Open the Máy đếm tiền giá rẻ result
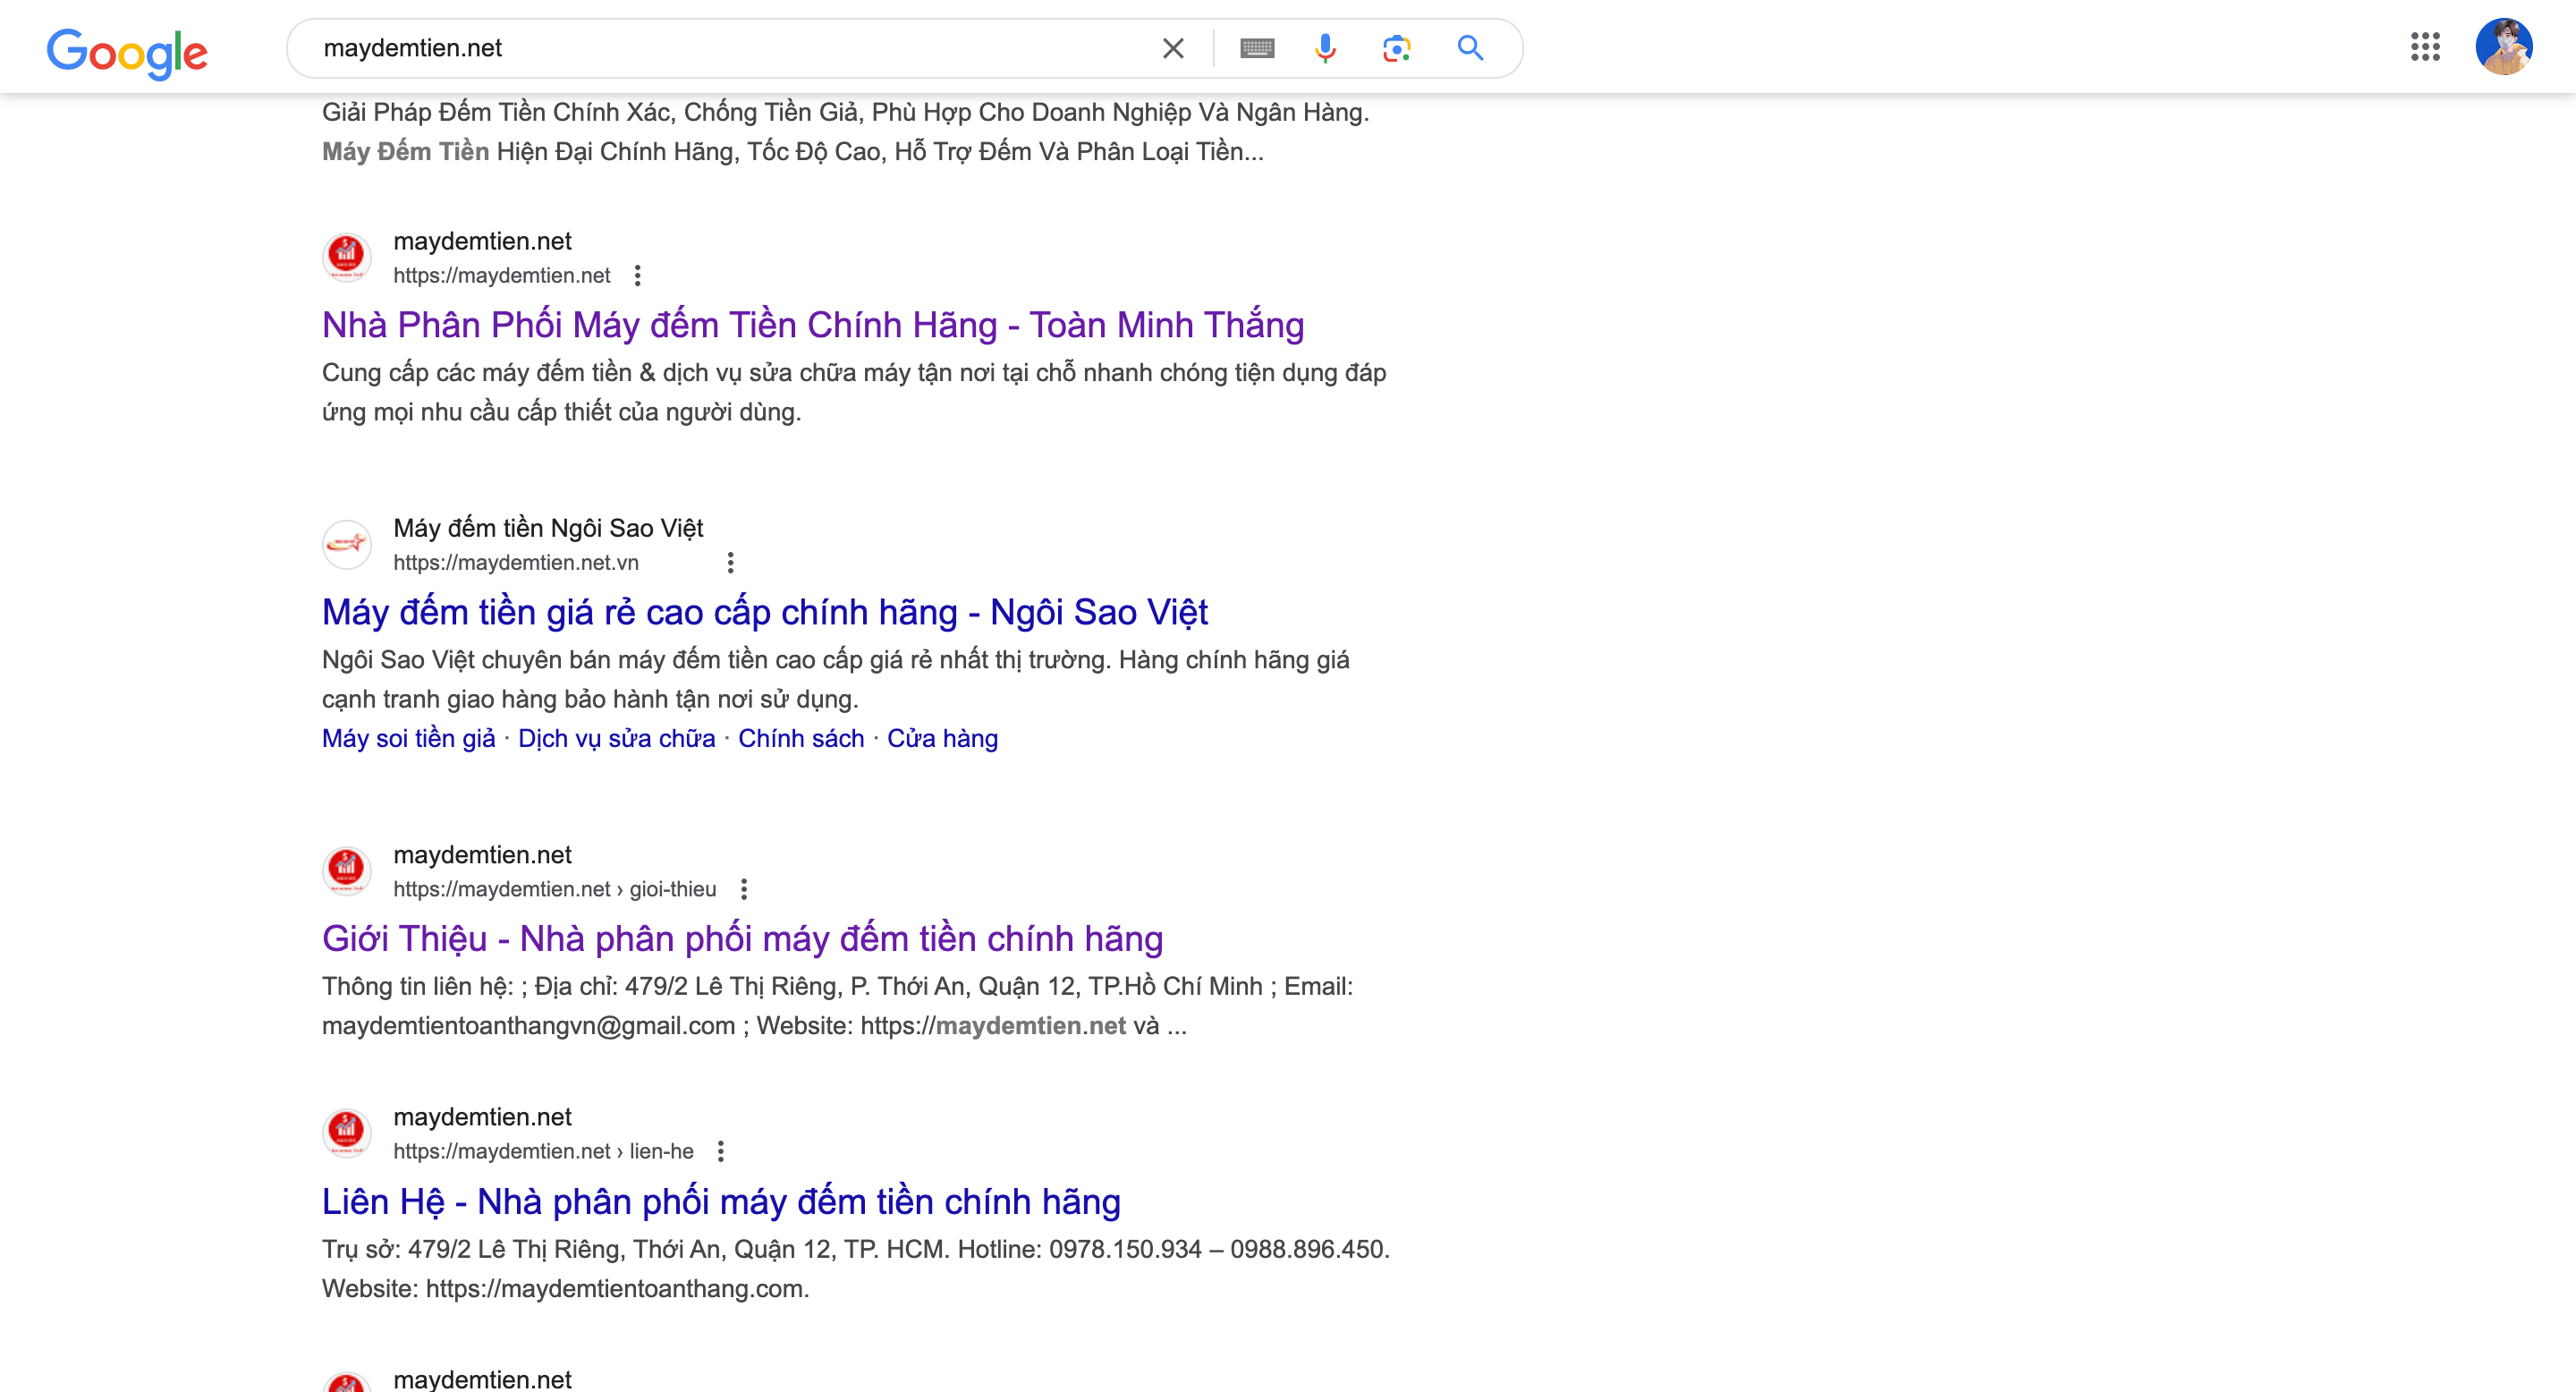Viewport: 2576px width, 1392px height. (764, 612)
